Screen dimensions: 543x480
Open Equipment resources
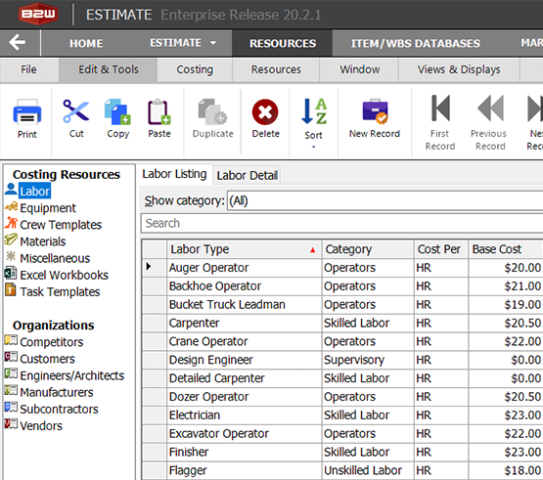click(x=47, y=208)
